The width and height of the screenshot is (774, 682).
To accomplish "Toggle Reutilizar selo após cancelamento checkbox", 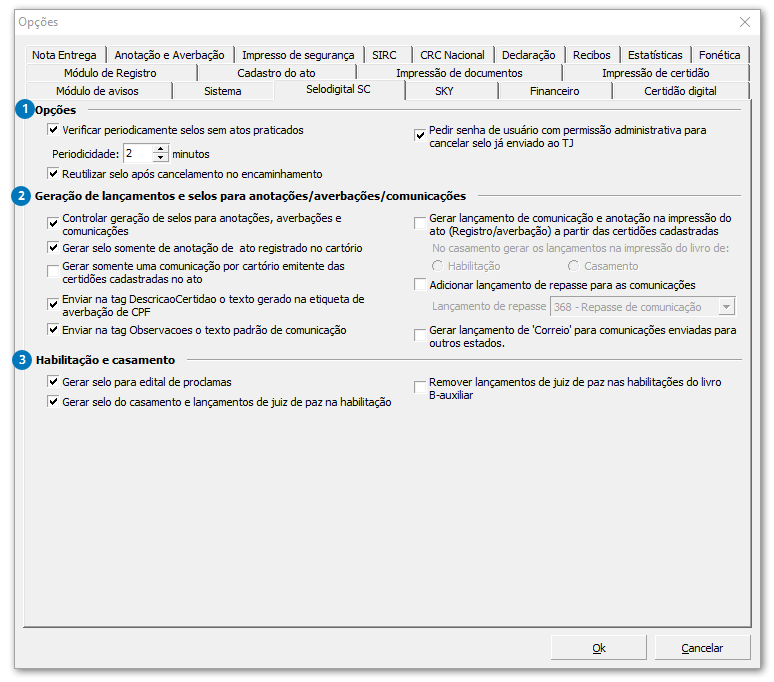I will point(53,174).
